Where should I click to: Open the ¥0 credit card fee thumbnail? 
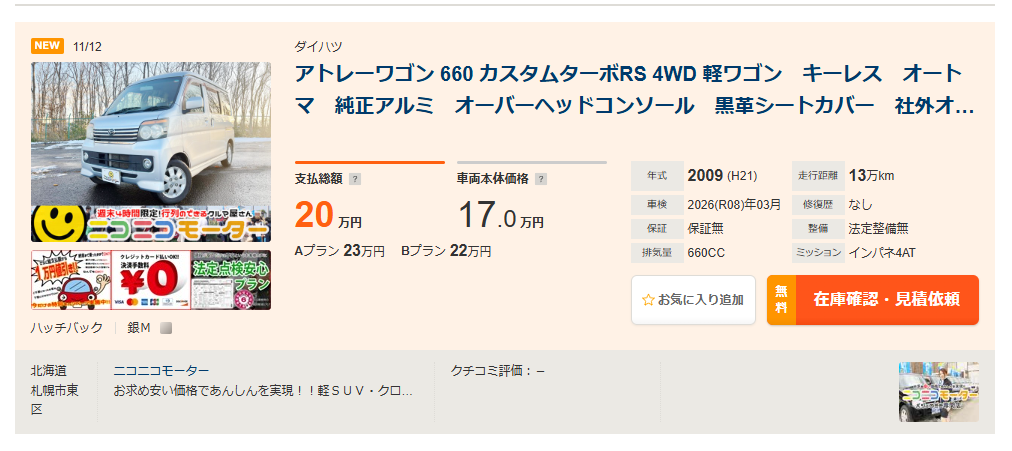150,280
